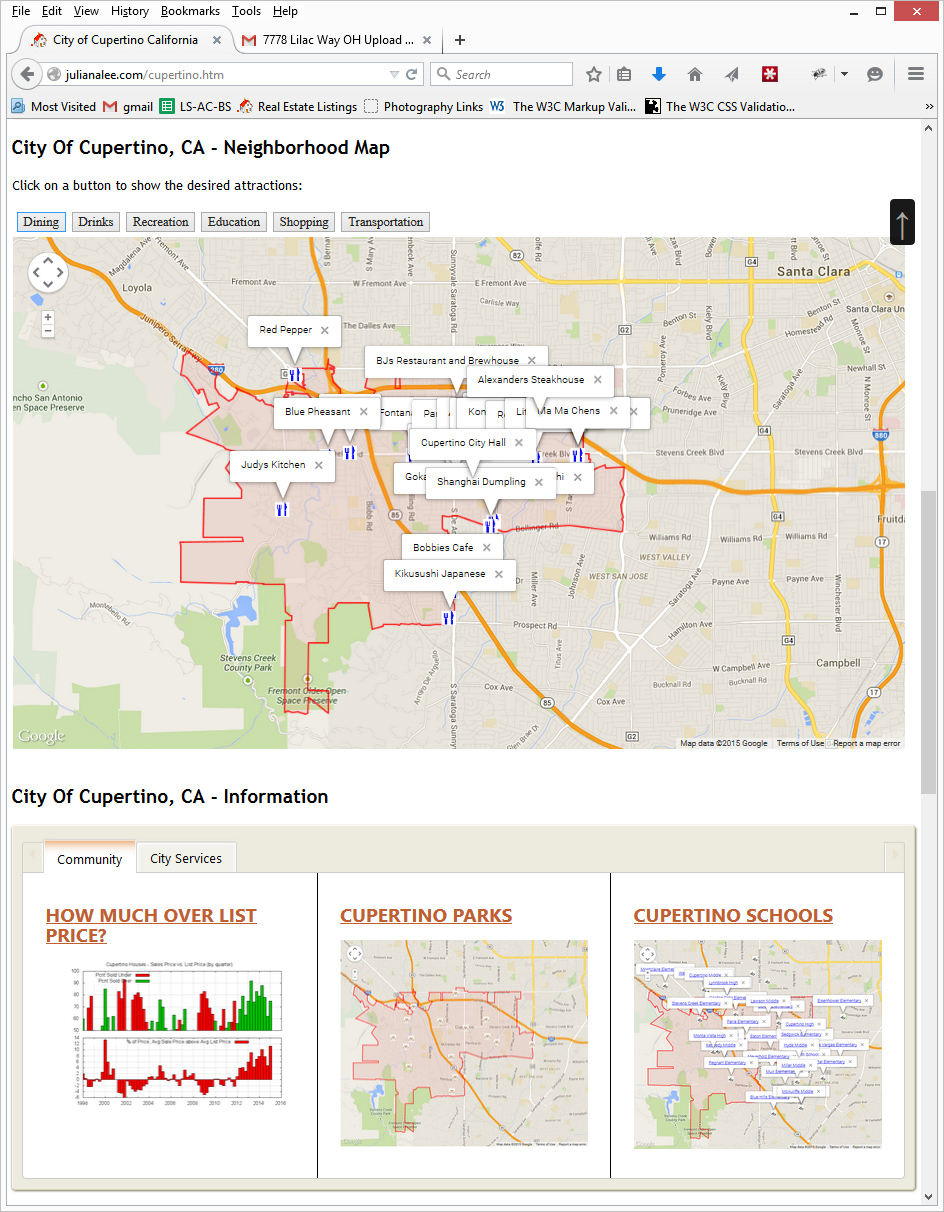Click the smiley face toolbar icon

coord(875,74)
